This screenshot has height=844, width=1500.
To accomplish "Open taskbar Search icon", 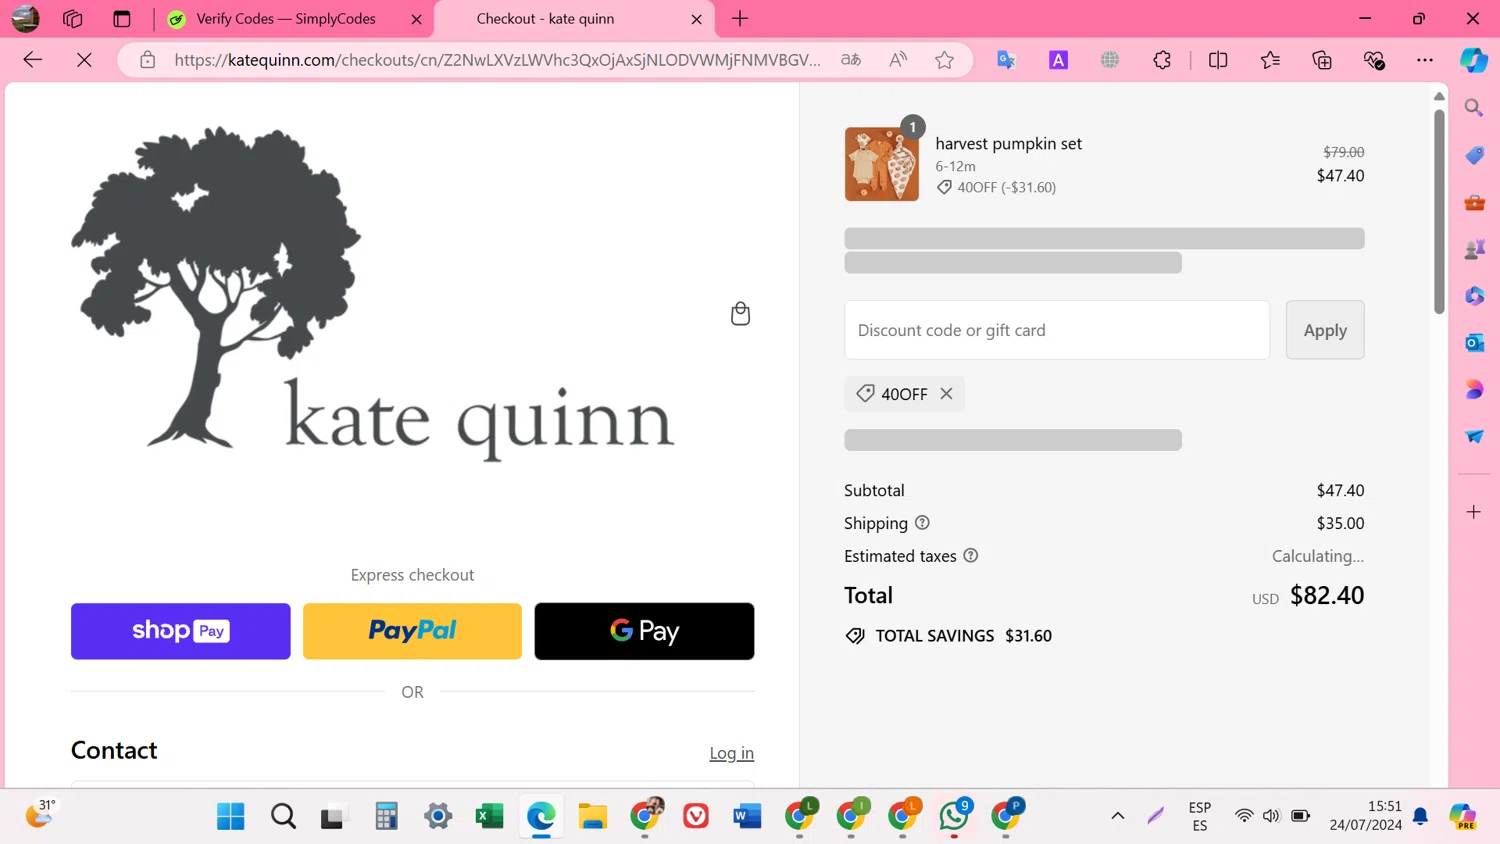I will pyautogui.click(x=283, y=817).
